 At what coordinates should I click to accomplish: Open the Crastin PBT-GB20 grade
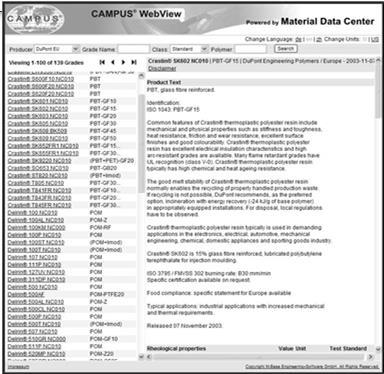(x=38, y=168)
